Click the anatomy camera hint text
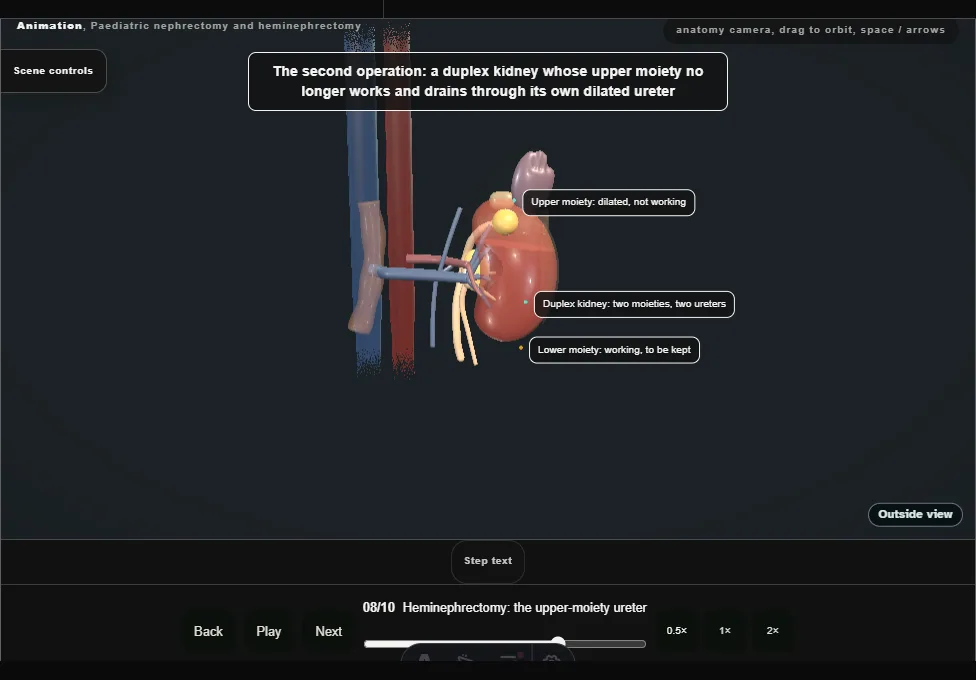This screenshot has height=680, width=976. point(810,30)
